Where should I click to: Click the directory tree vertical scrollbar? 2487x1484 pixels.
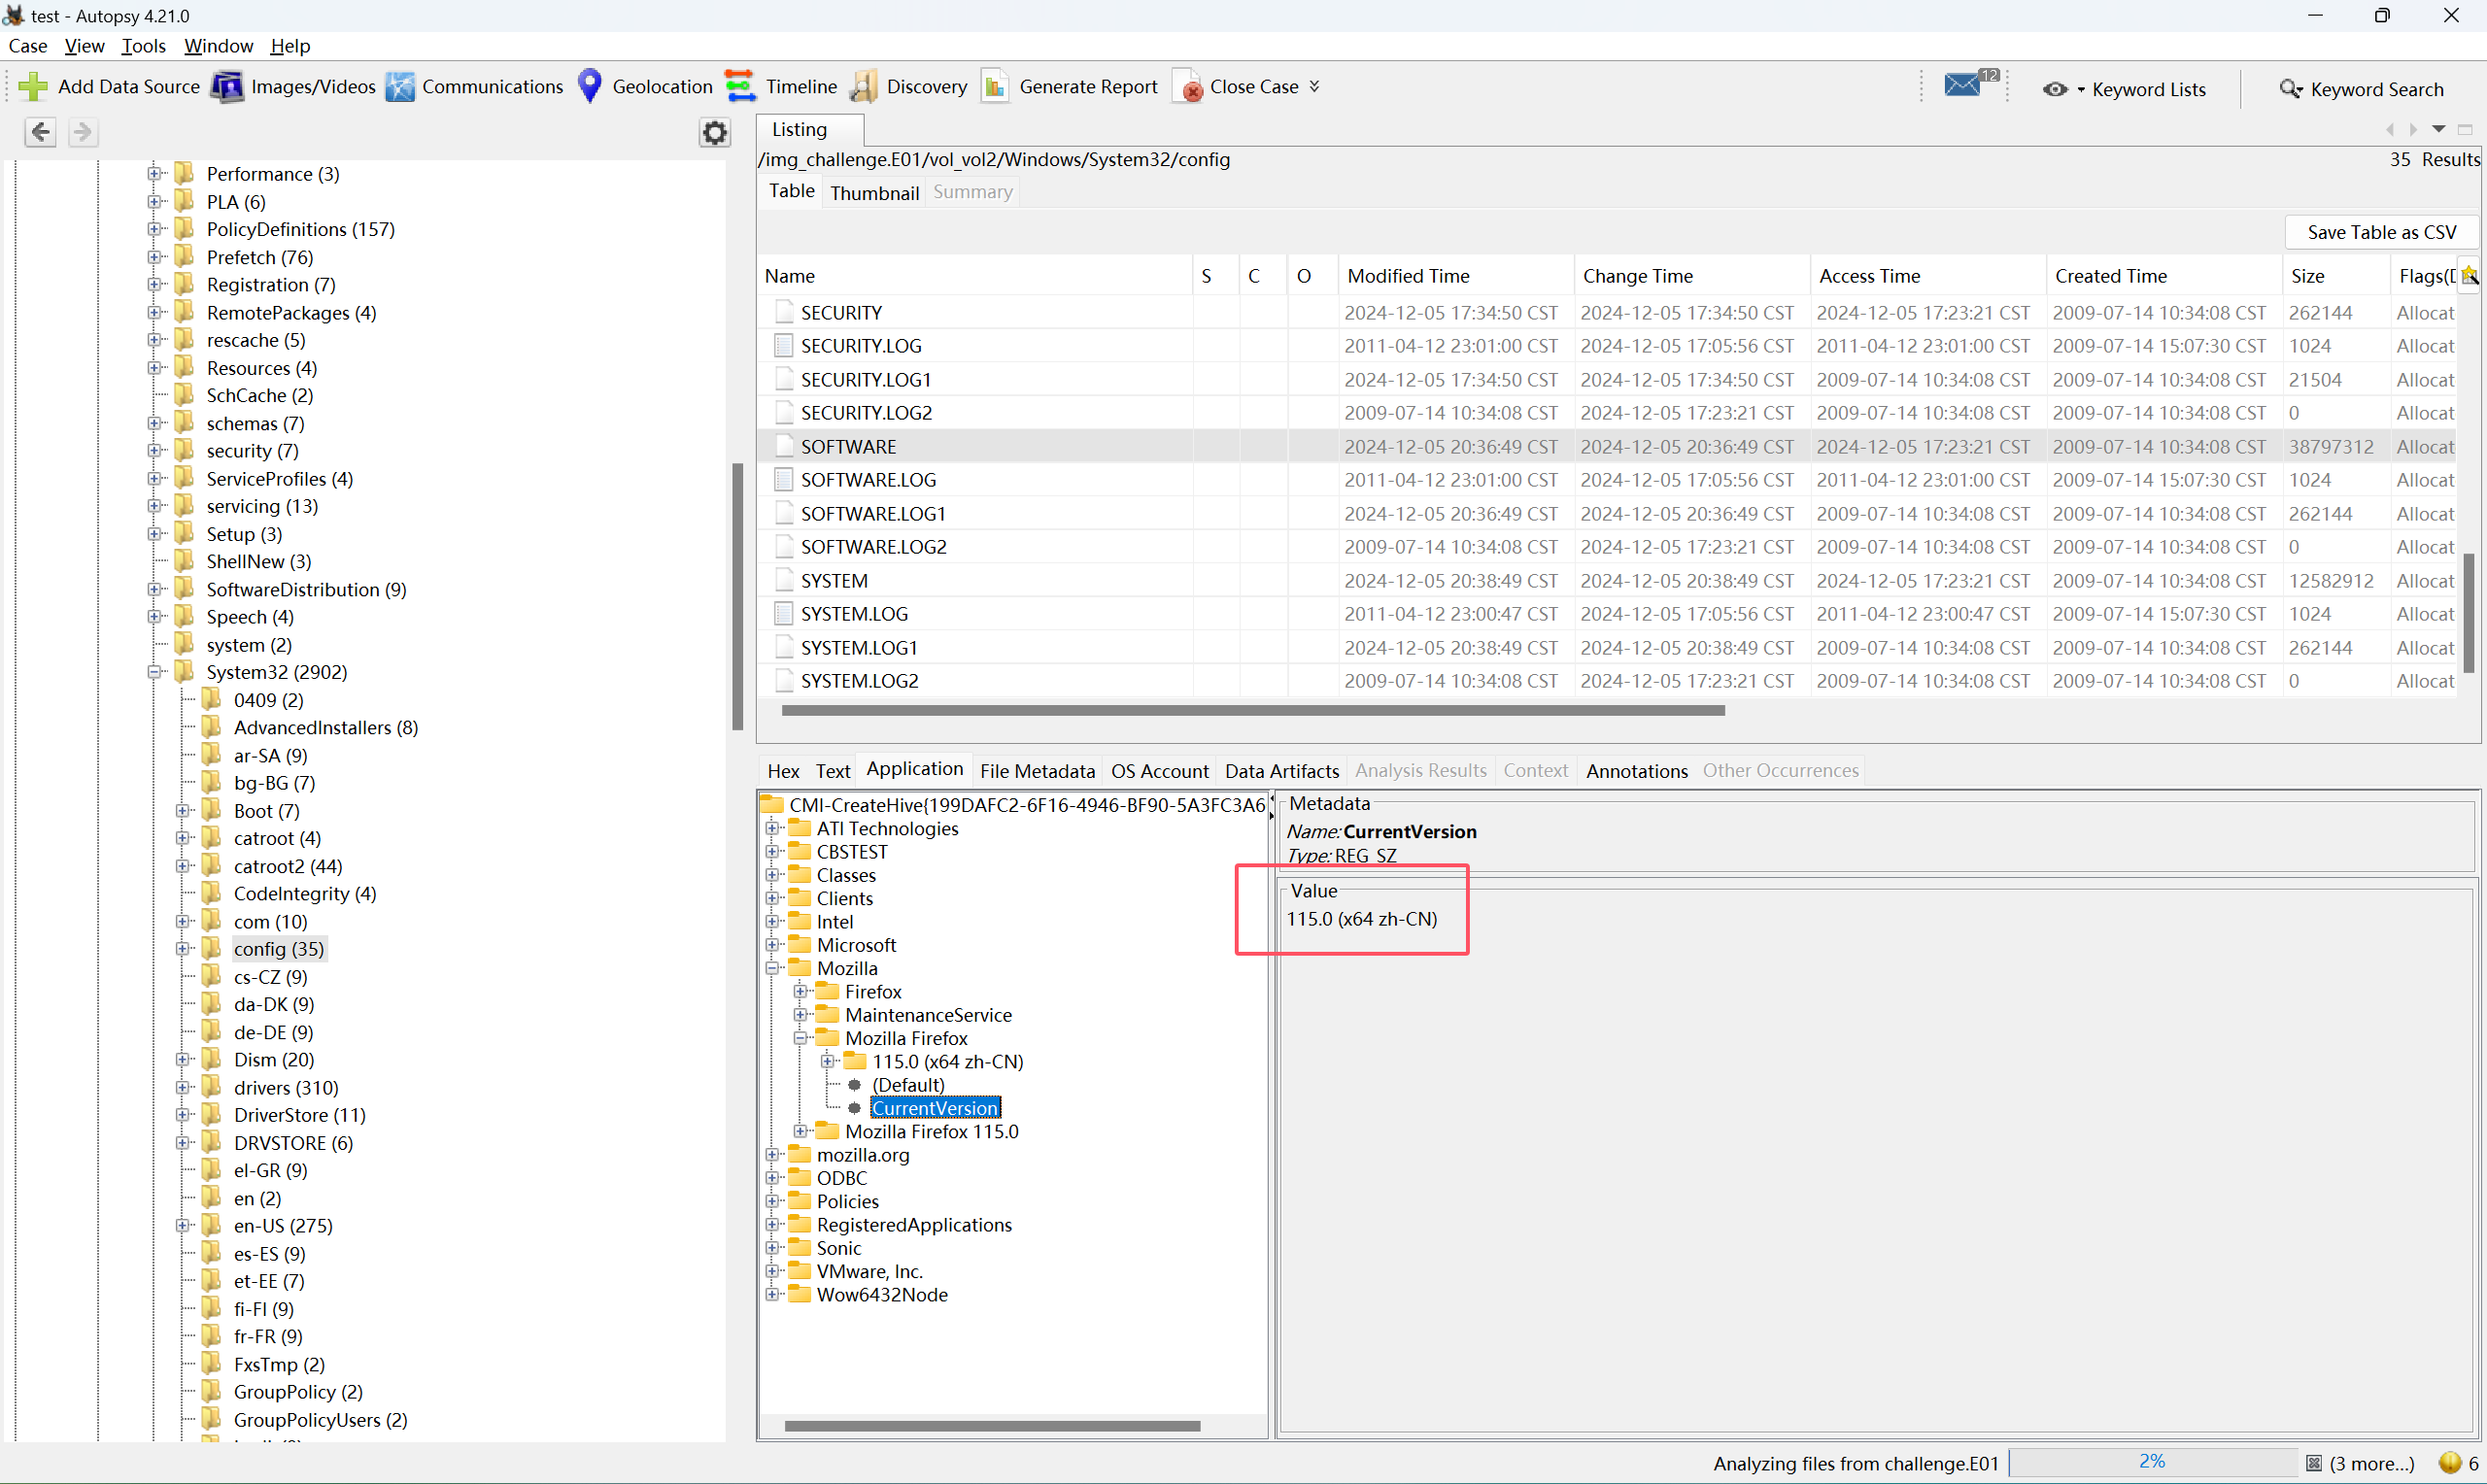coord(738,596)
